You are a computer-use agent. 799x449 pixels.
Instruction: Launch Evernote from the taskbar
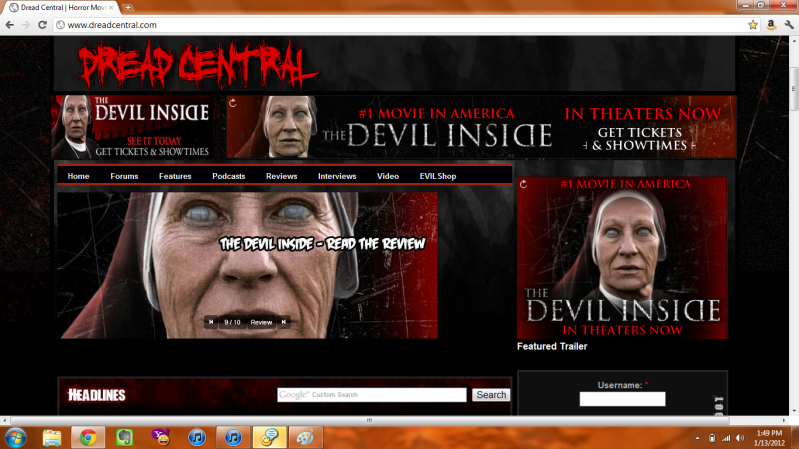pyautogui.click(x=124, y=438)
